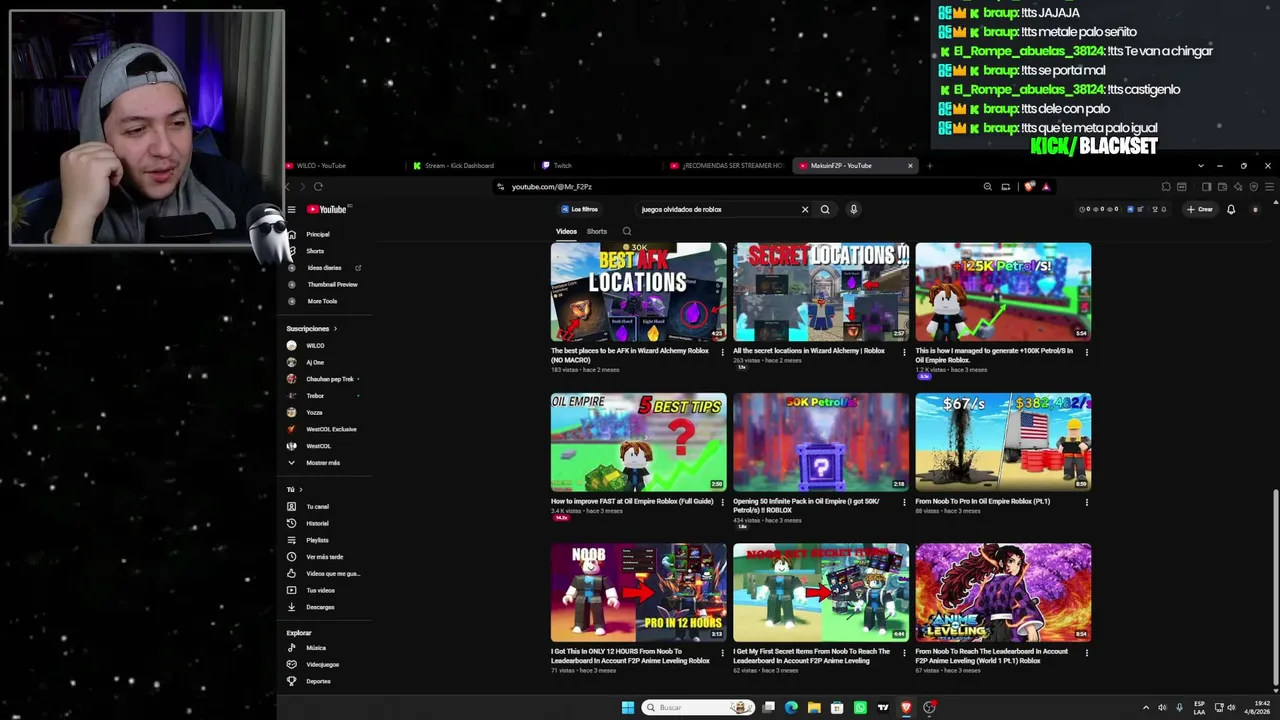The image size is (1280, 720).
Task: Click the Windows taskbar Buscar search box
Action: pyautogui.click(x=698, y=708)
